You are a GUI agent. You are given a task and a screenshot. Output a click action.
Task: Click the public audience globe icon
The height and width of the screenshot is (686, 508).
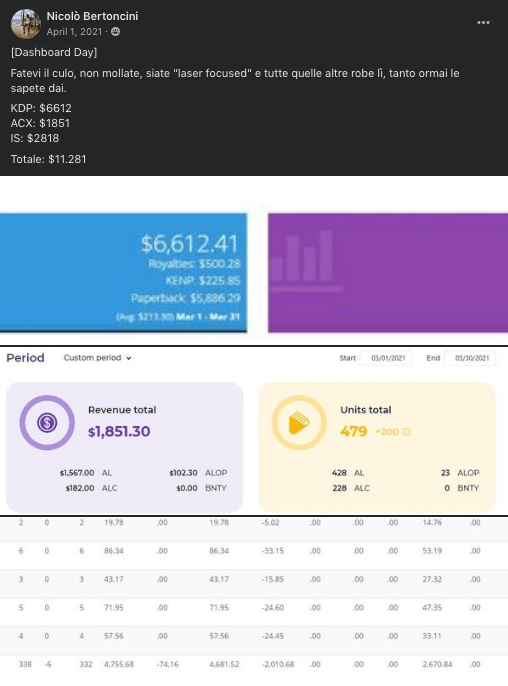tap(116, 32)
